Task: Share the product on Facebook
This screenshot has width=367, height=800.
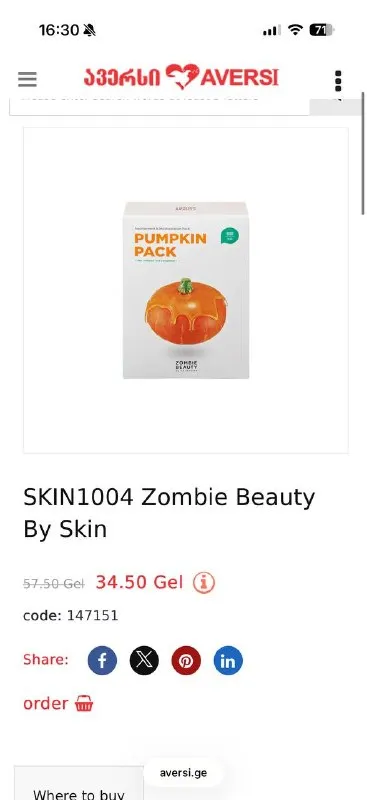Action: point(102,661)
